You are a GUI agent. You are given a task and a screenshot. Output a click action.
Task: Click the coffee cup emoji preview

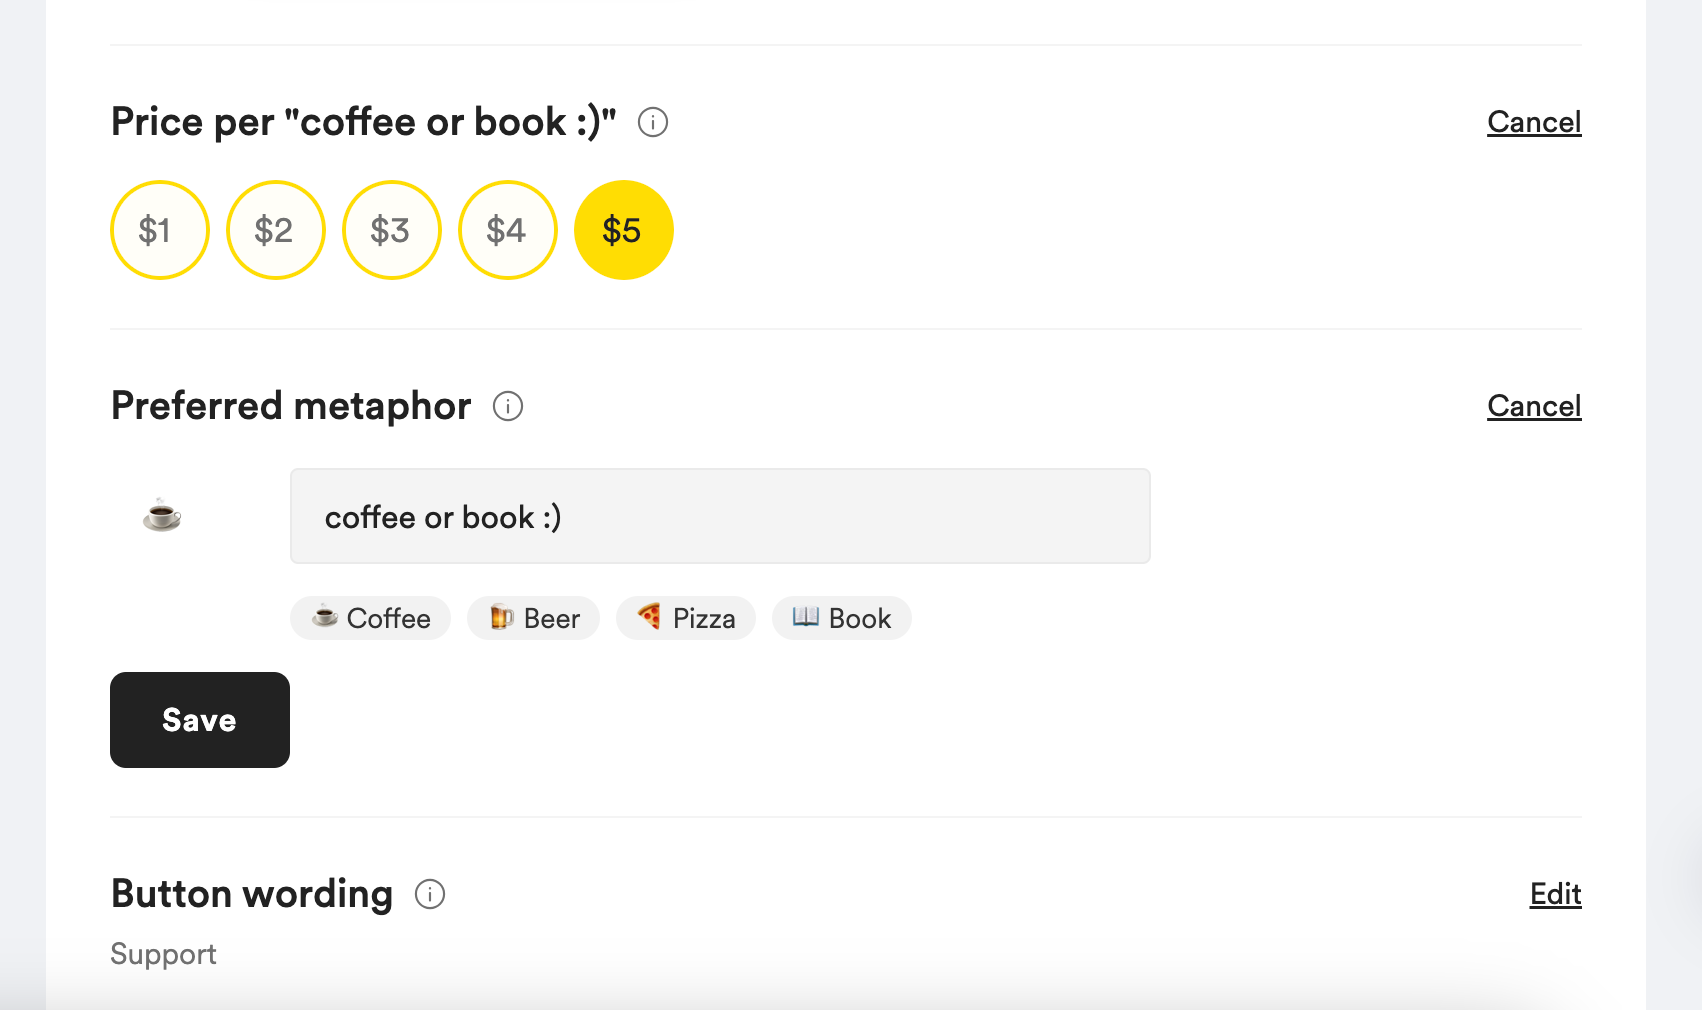tap(160, 516)
